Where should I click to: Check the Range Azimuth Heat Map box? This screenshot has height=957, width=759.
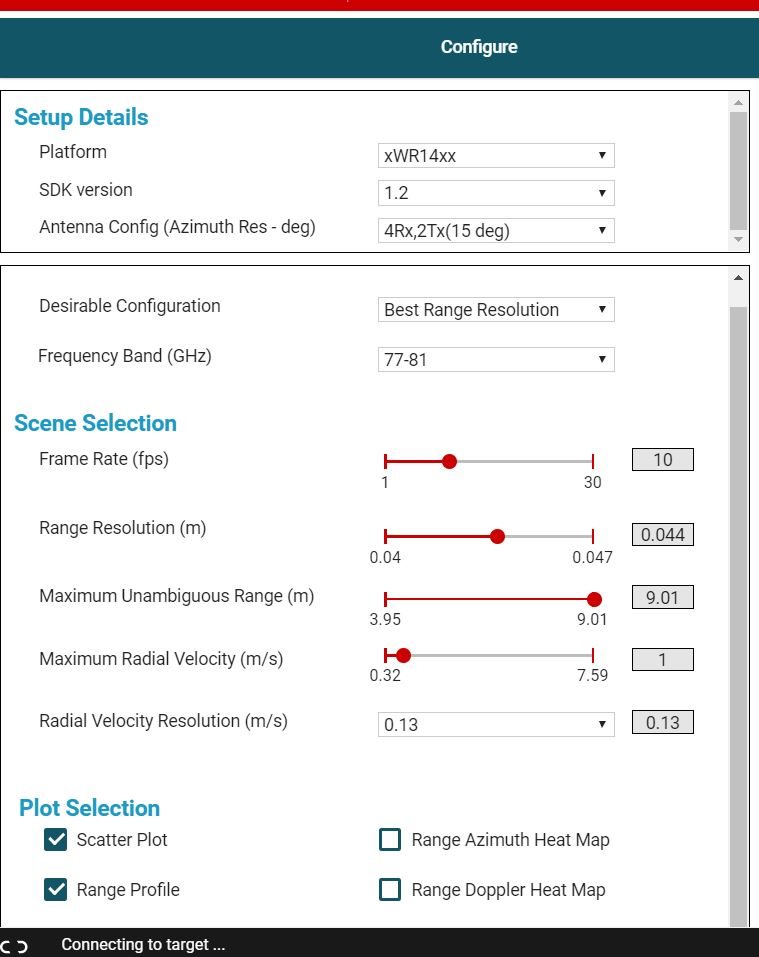pos(390,840)
